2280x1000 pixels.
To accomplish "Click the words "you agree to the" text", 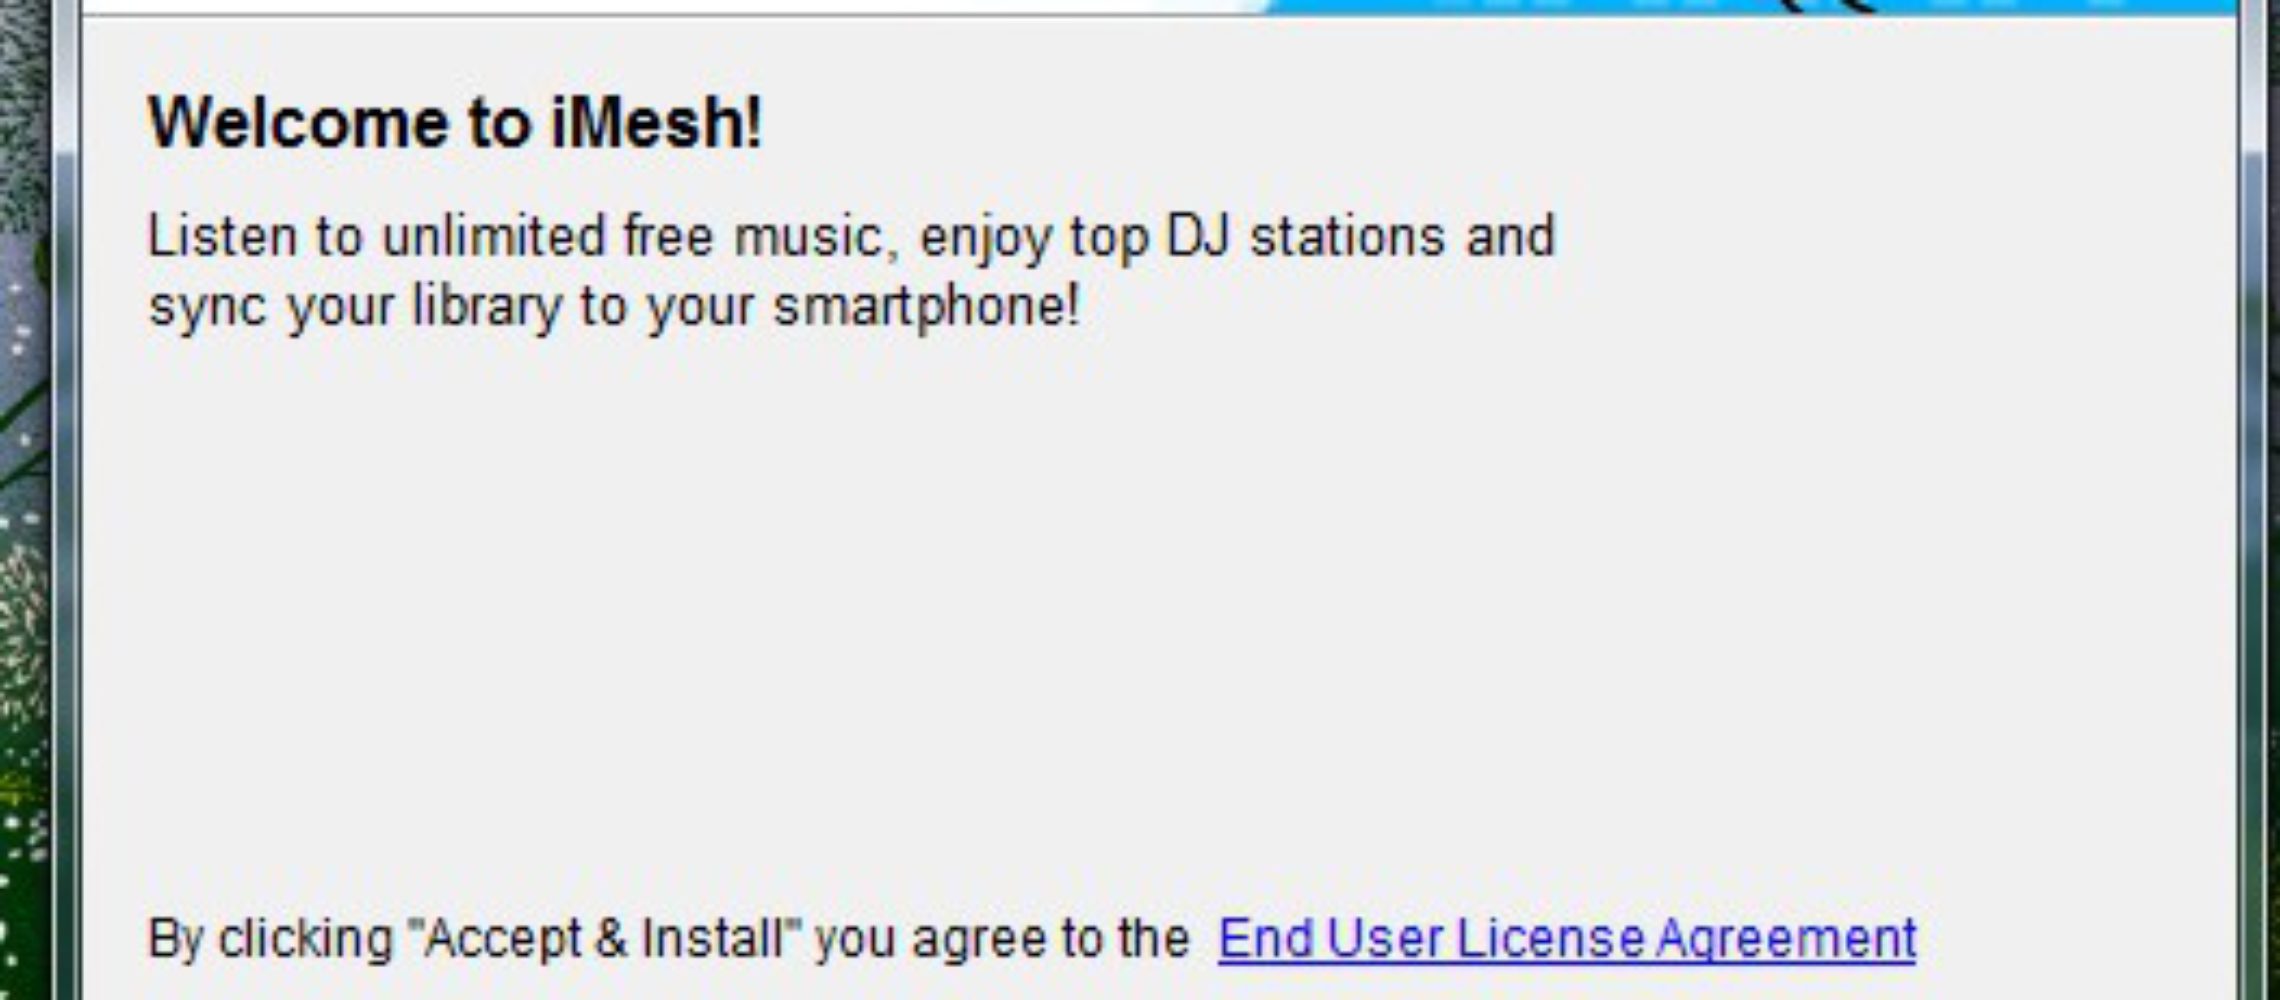I will click(x=1002, y=940).
